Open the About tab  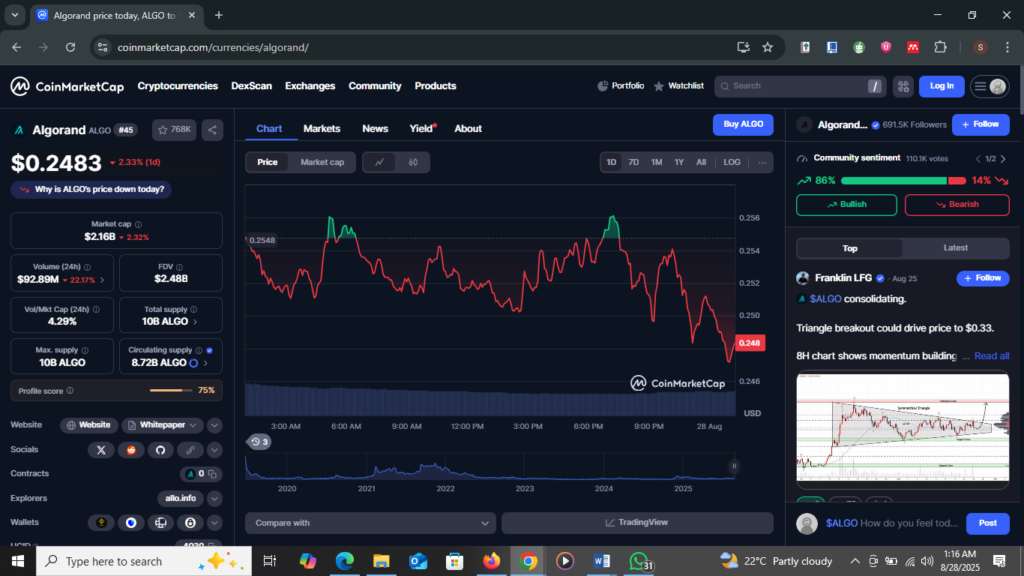pos(468,129)
